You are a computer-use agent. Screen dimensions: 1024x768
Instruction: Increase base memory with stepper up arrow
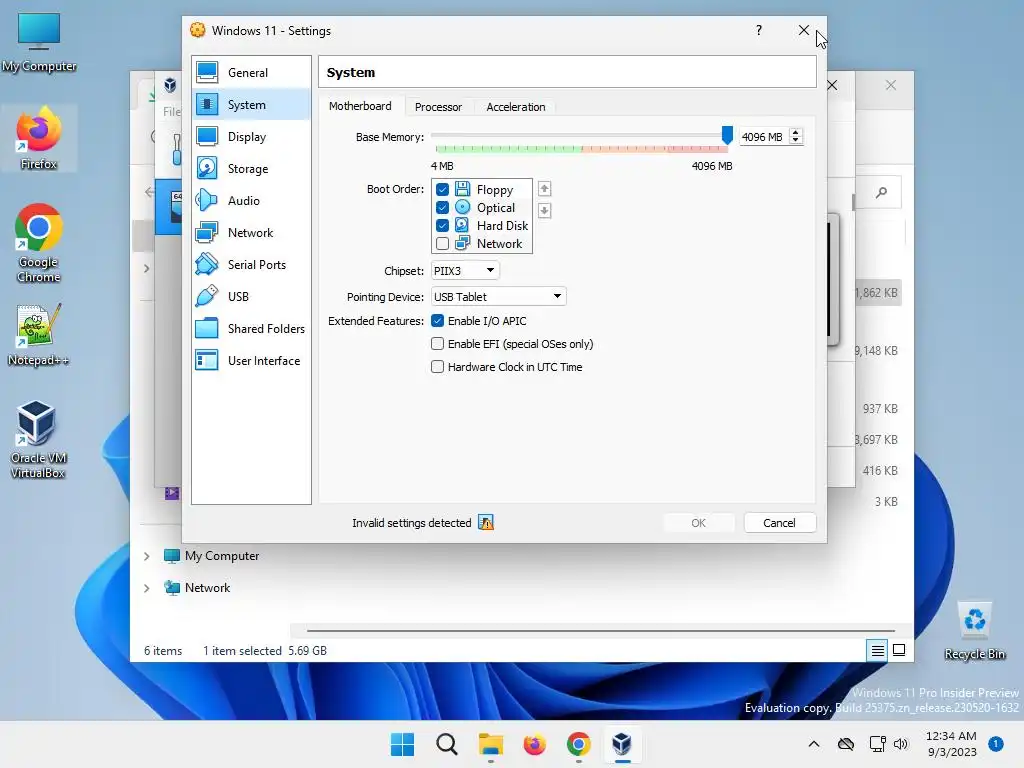[x=795, y=133]
